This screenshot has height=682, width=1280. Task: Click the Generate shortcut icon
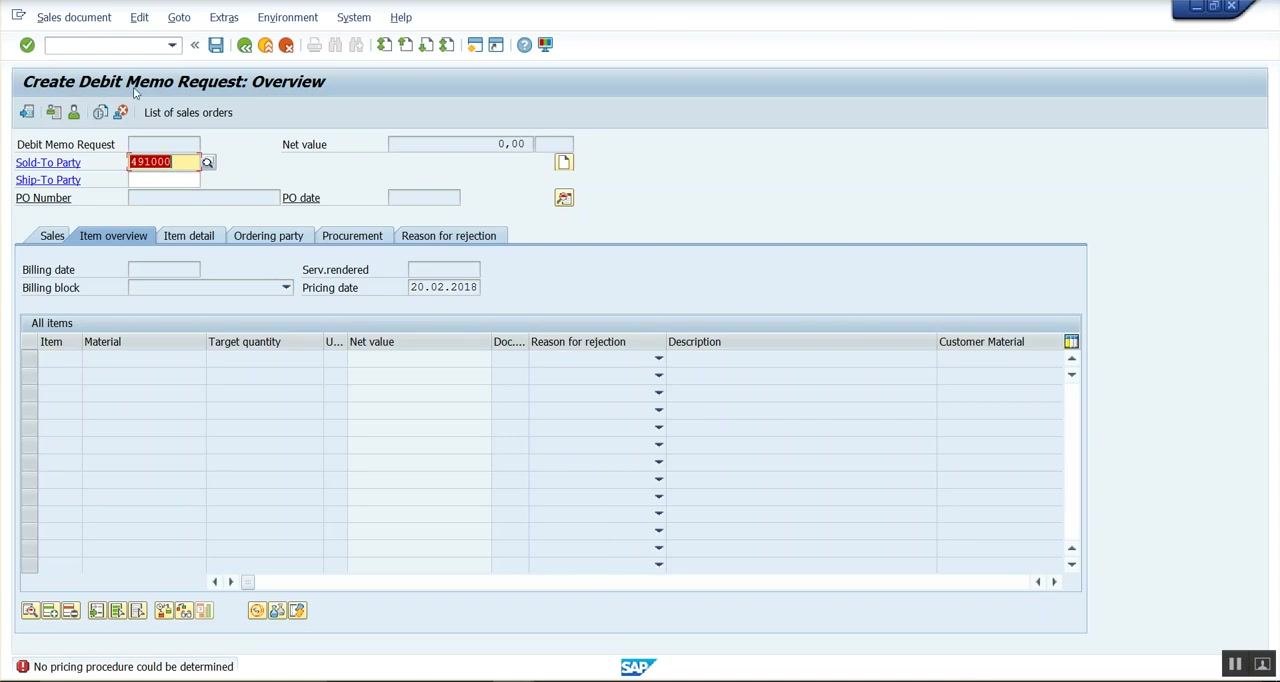click(496, 45)
